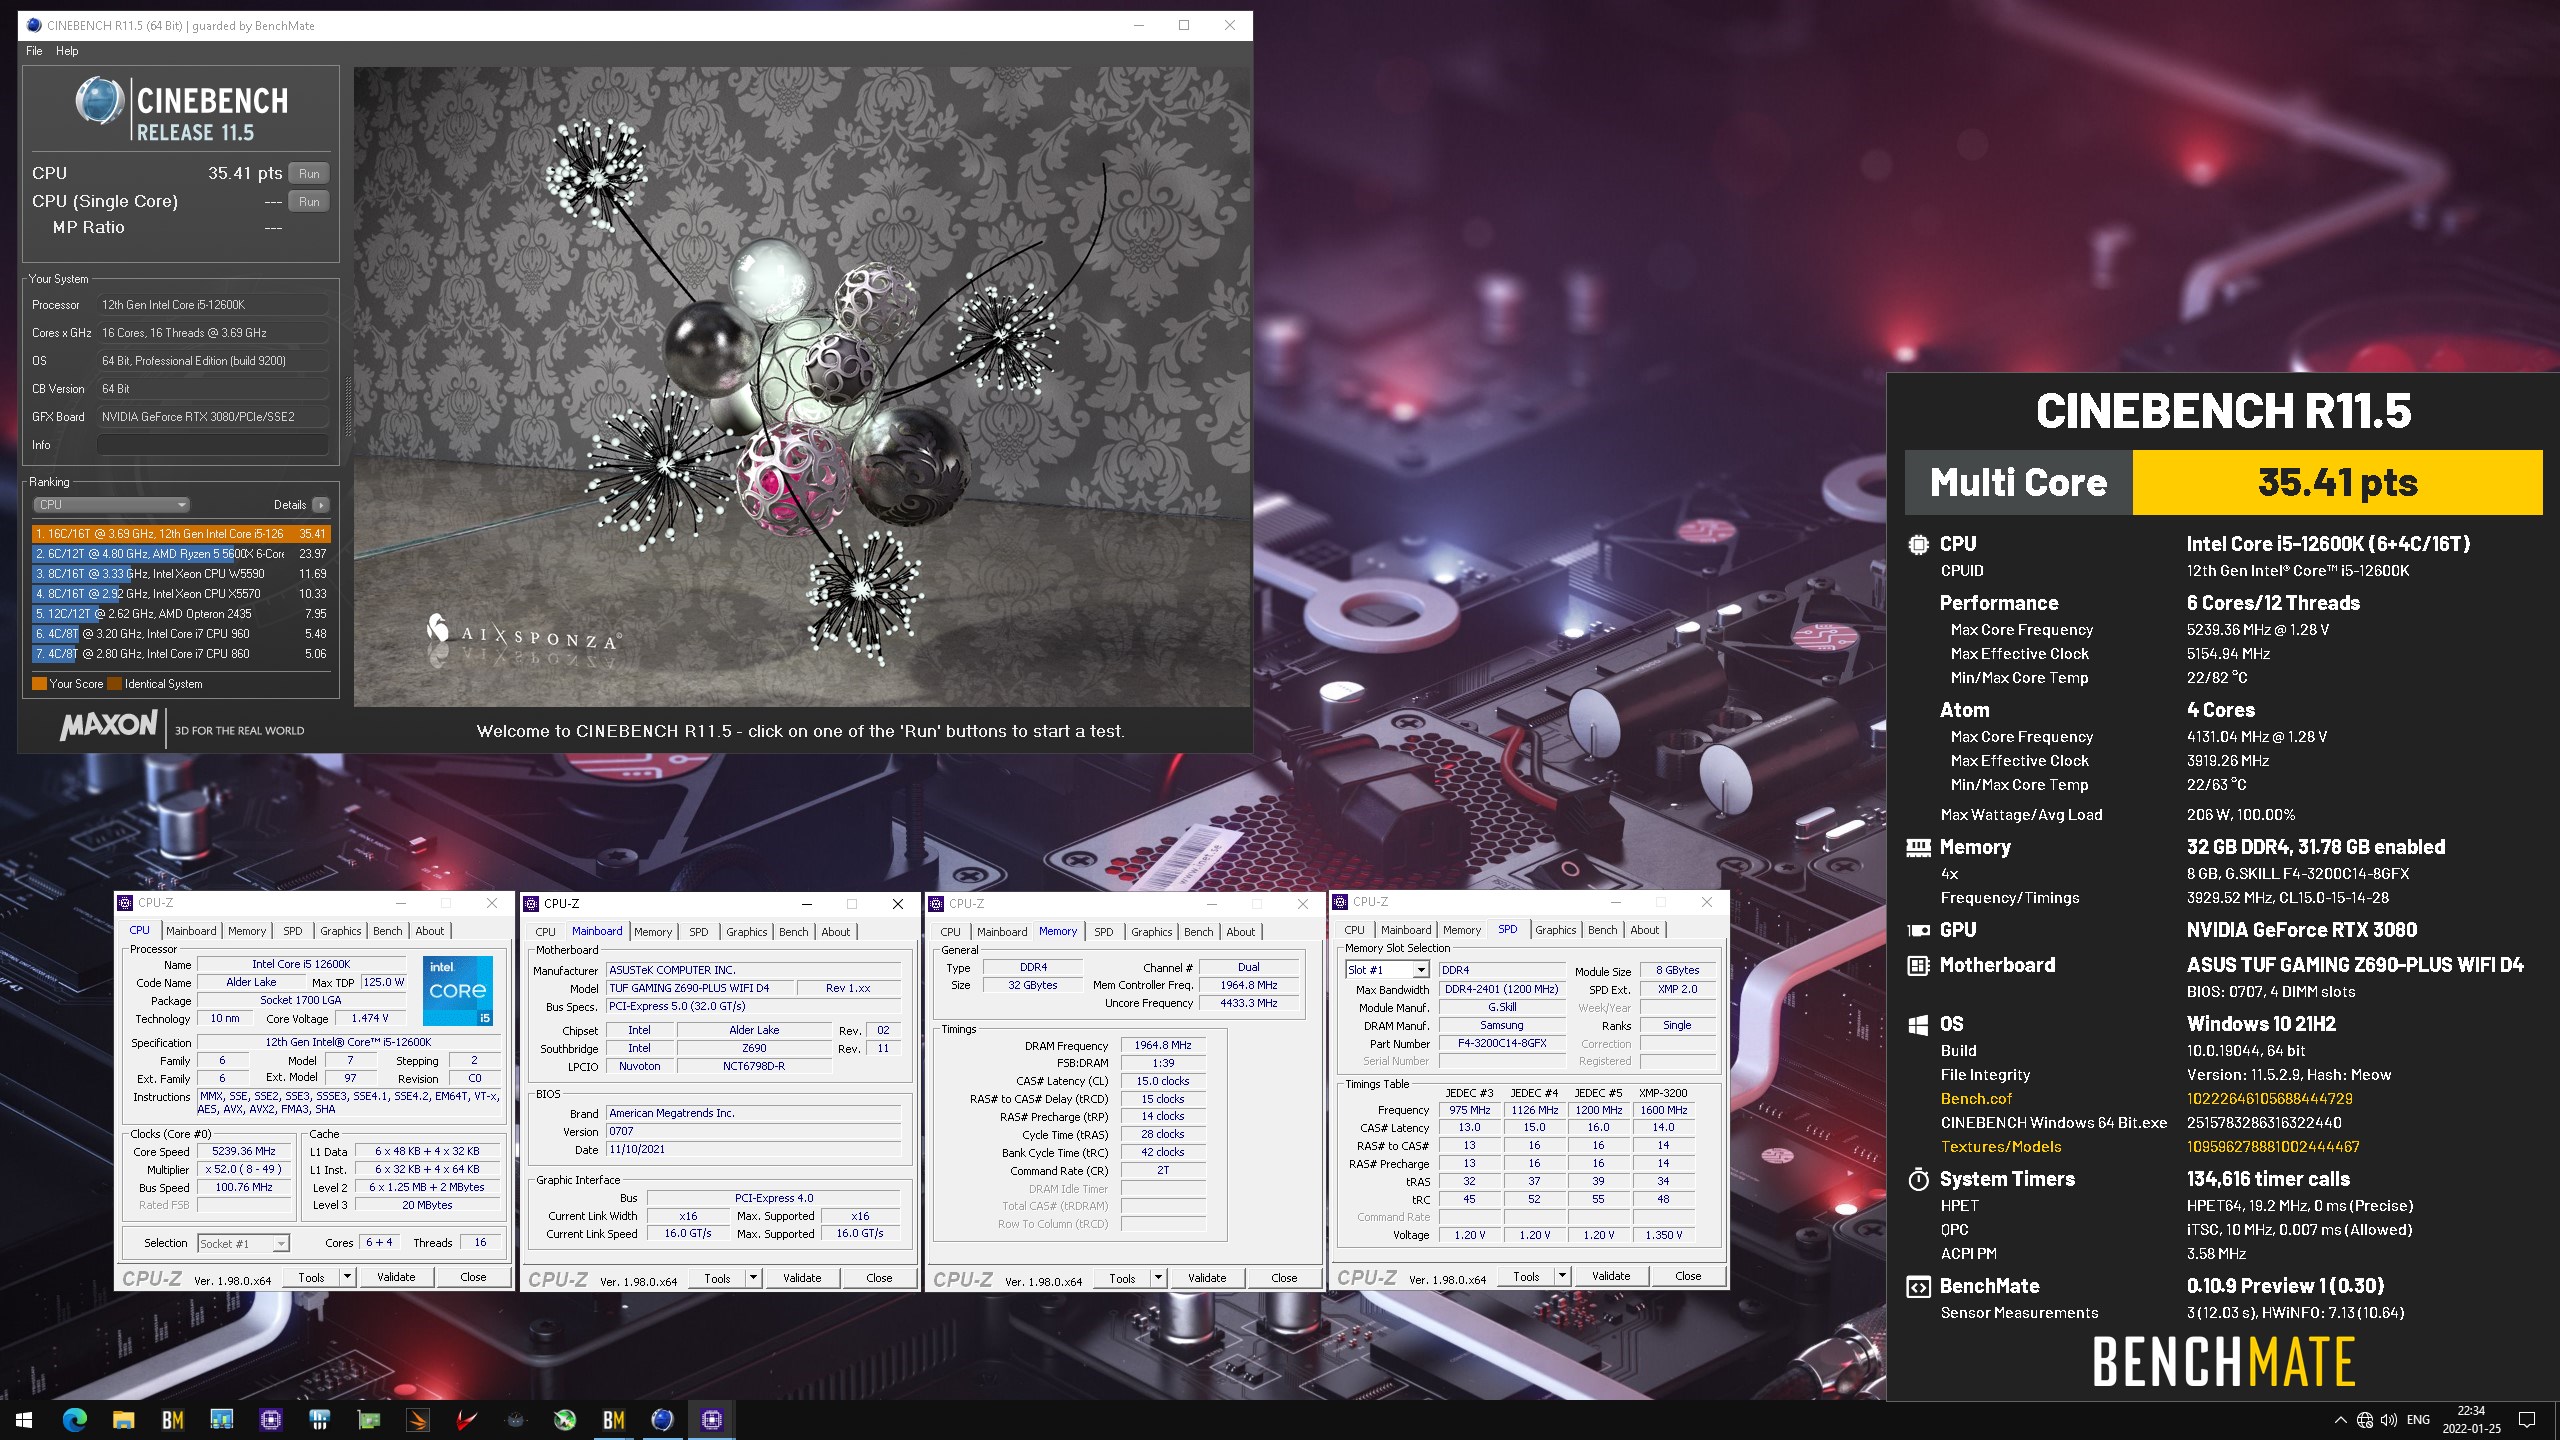The height and width of the screenshot is (1440, 2560).
Task: Click the CPU-Z taskbar icon beside the HWiNFO icon
Action: (x=270, y=1419)
